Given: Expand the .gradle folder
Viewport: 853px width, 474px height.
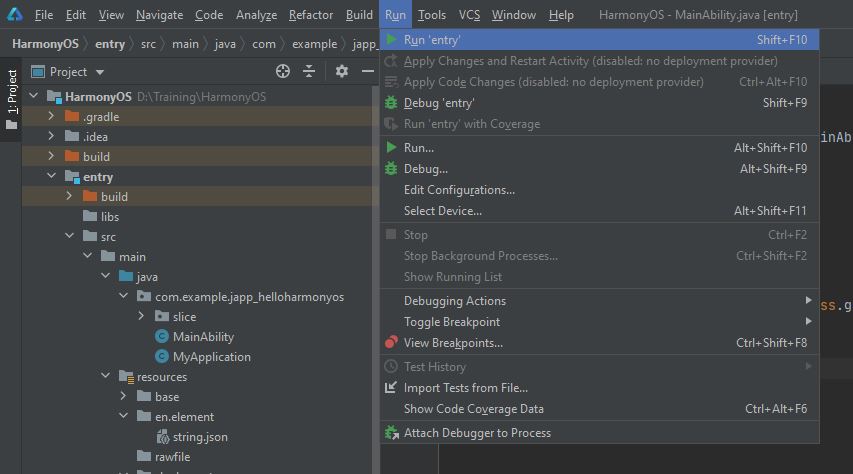Looking at the screenshot, I should pyautogui.click(x=51, y=116).
